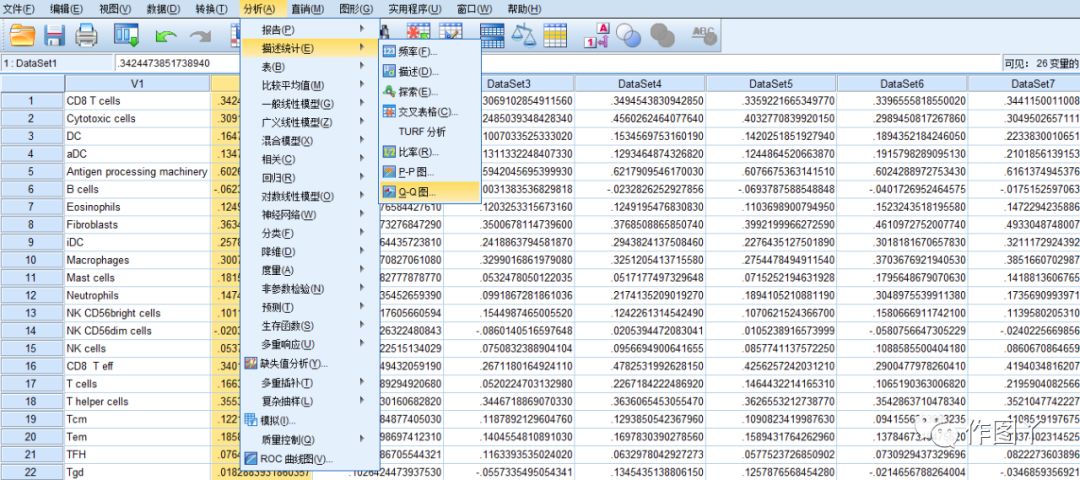The image size is (1080, 480).
Task: Click the 'Macrophages' cell
Action: pyautogui.click(x=137, y=260)
